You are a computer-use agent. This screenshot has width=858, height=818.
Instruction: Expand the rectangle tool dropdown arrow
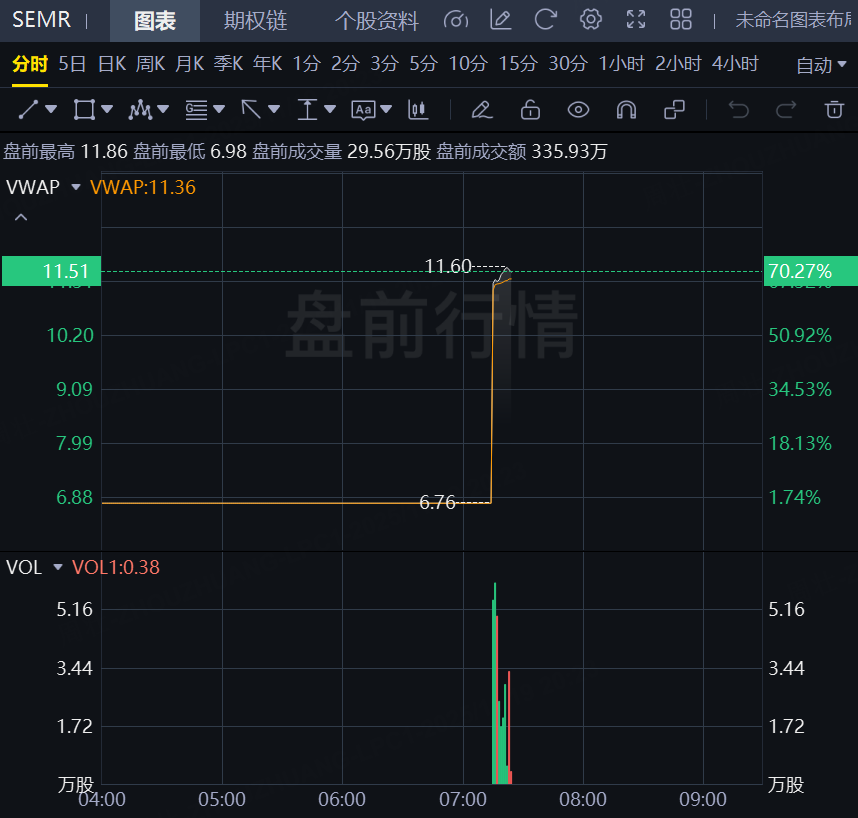click(107, 109)
